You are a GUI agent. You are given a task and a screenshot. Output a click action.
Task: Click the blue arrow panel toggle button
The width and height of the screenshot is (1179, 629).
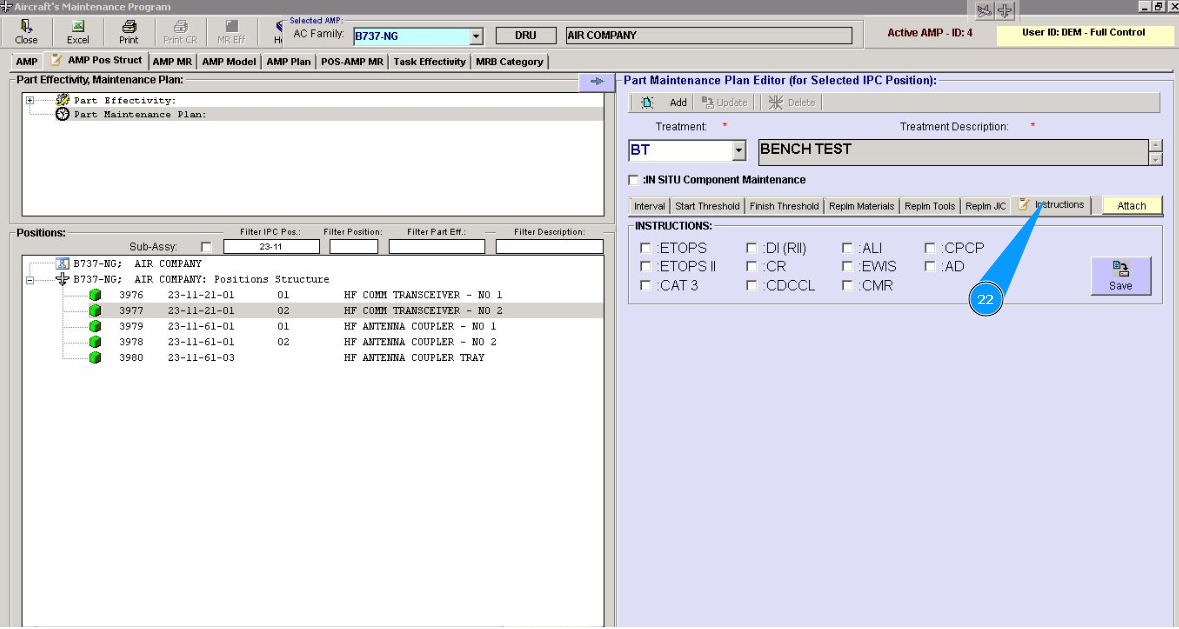pyautogui.click(x=597, y=82)
